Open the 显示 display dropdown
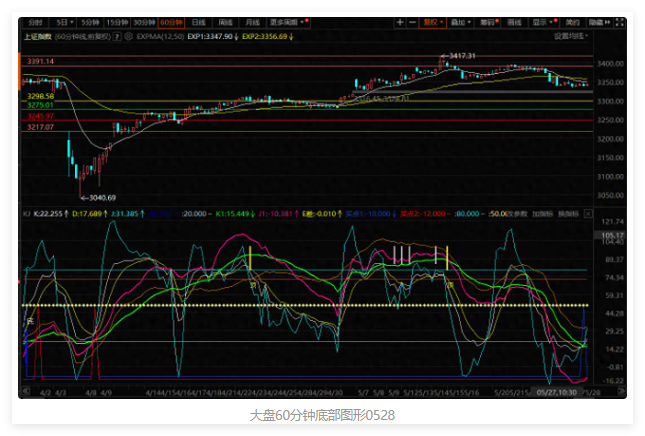 [543, 22]
